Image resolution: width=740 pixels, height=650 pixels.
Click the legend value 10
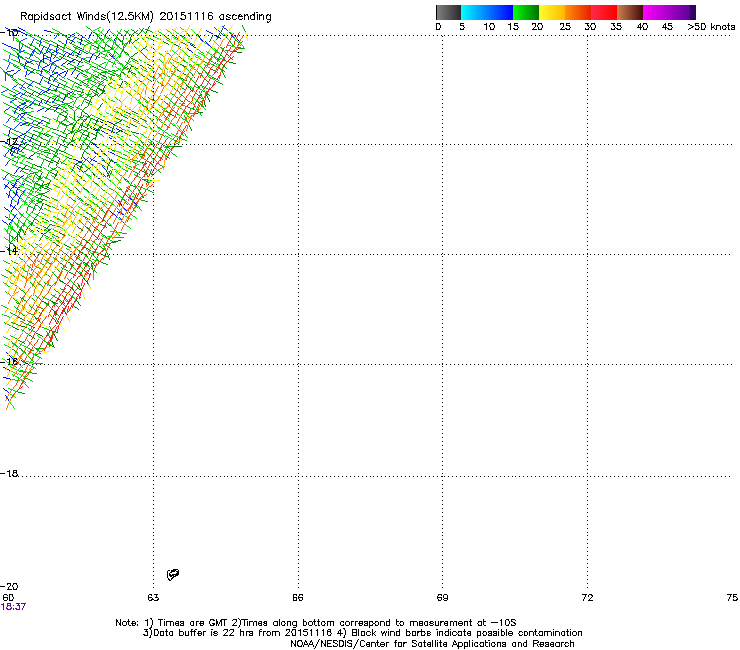point(489,27)
